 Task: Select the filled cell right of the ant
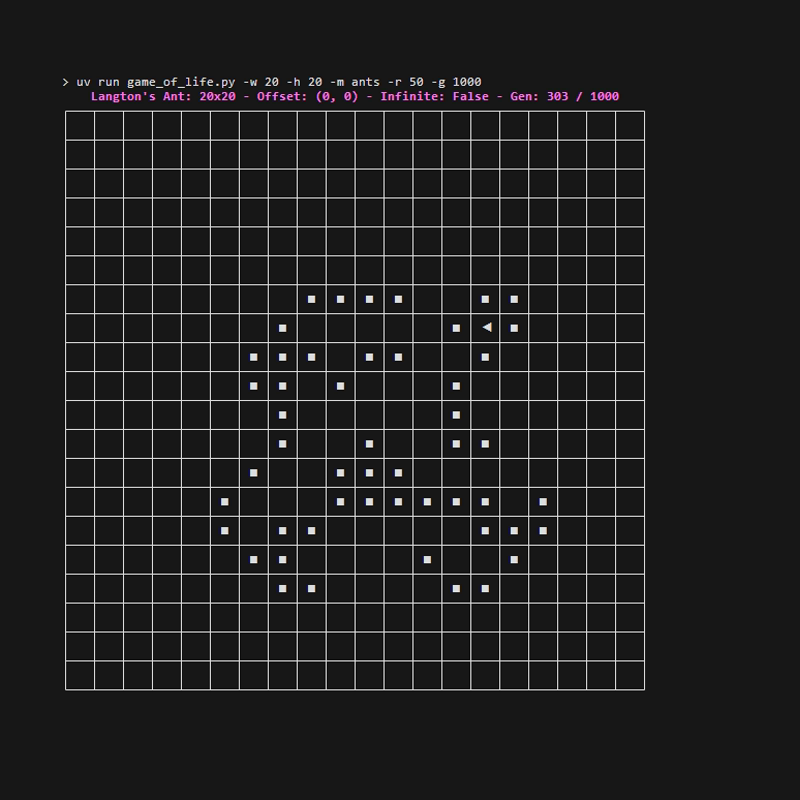point(512,328)
